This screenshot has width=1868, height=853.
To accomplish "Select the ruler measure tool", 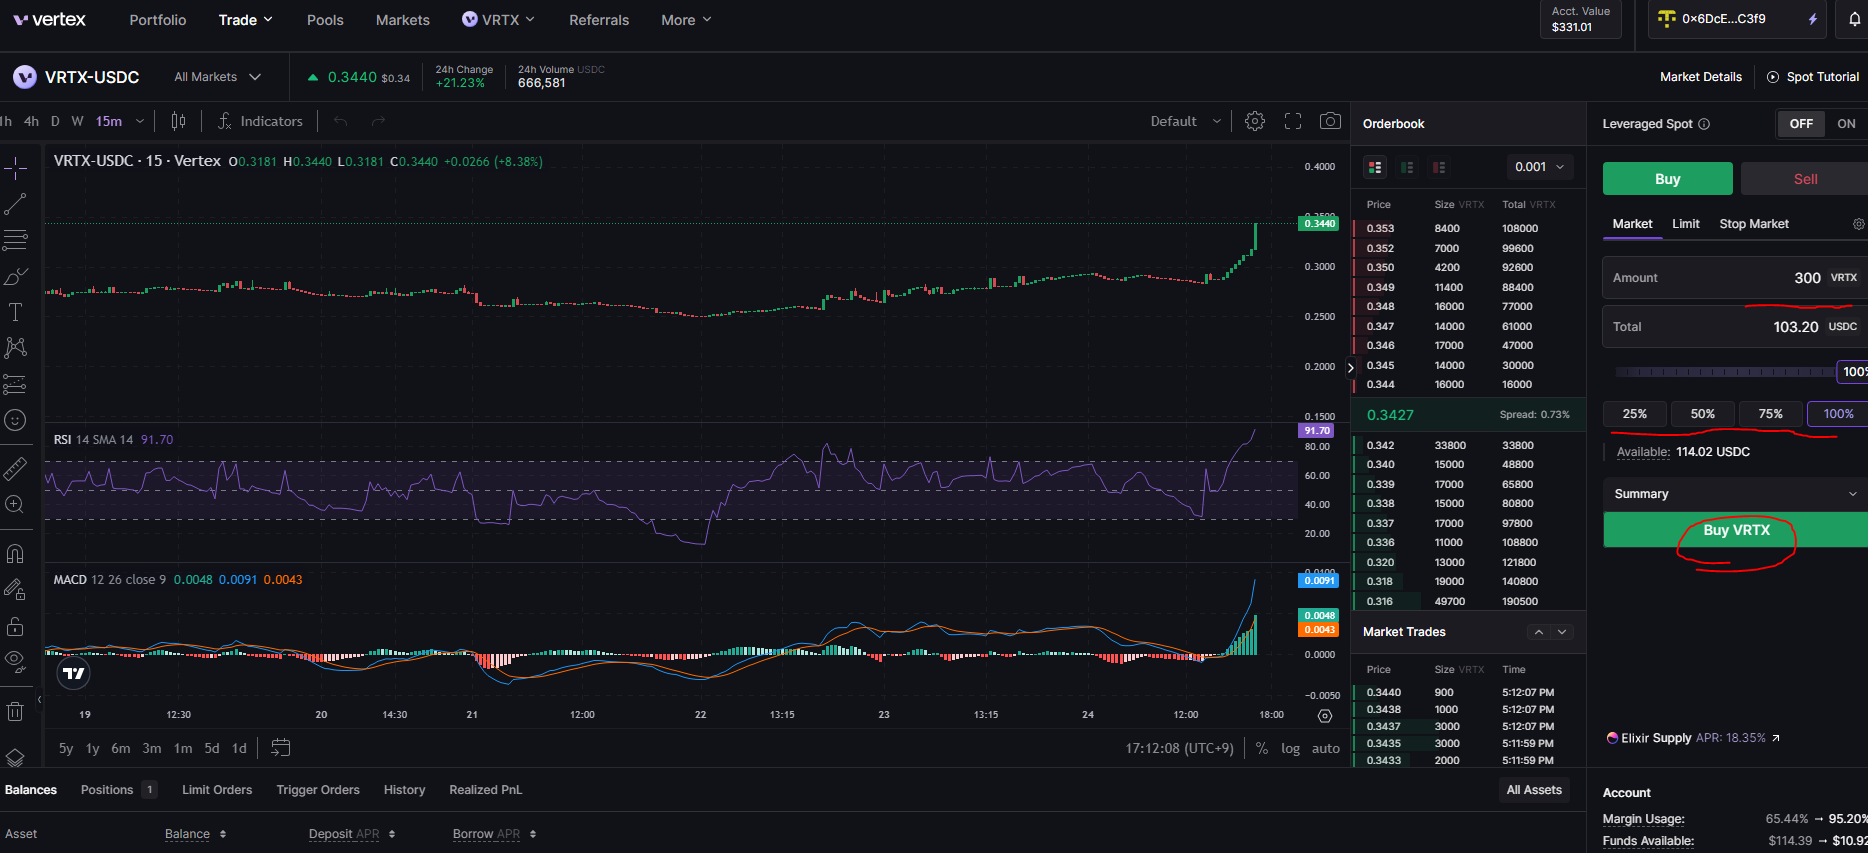I will click(15, 468).
